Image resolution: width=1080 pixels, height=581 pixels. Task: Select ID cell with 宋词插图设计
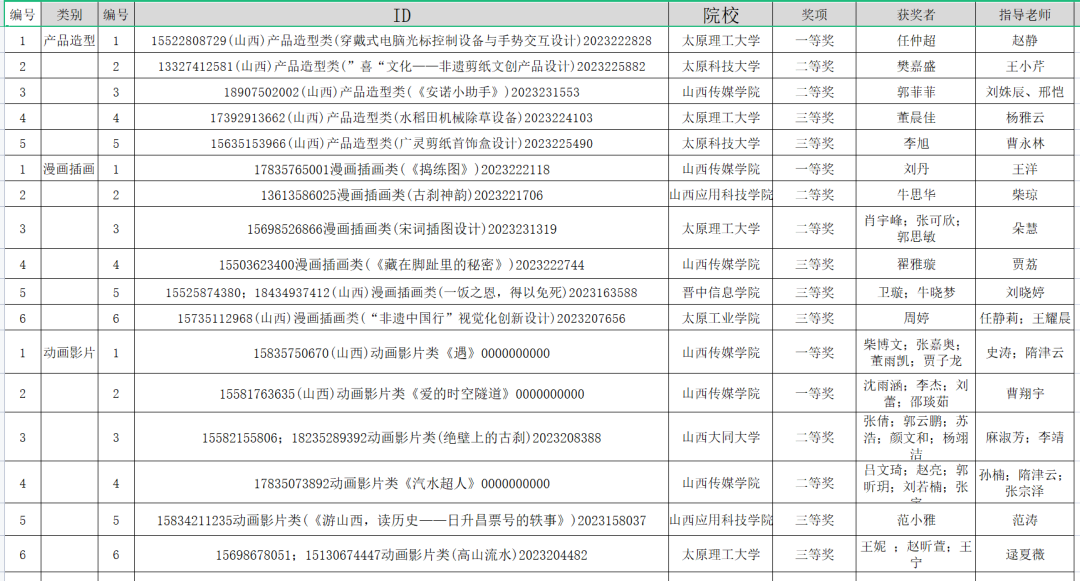click(x=402, y=229)
